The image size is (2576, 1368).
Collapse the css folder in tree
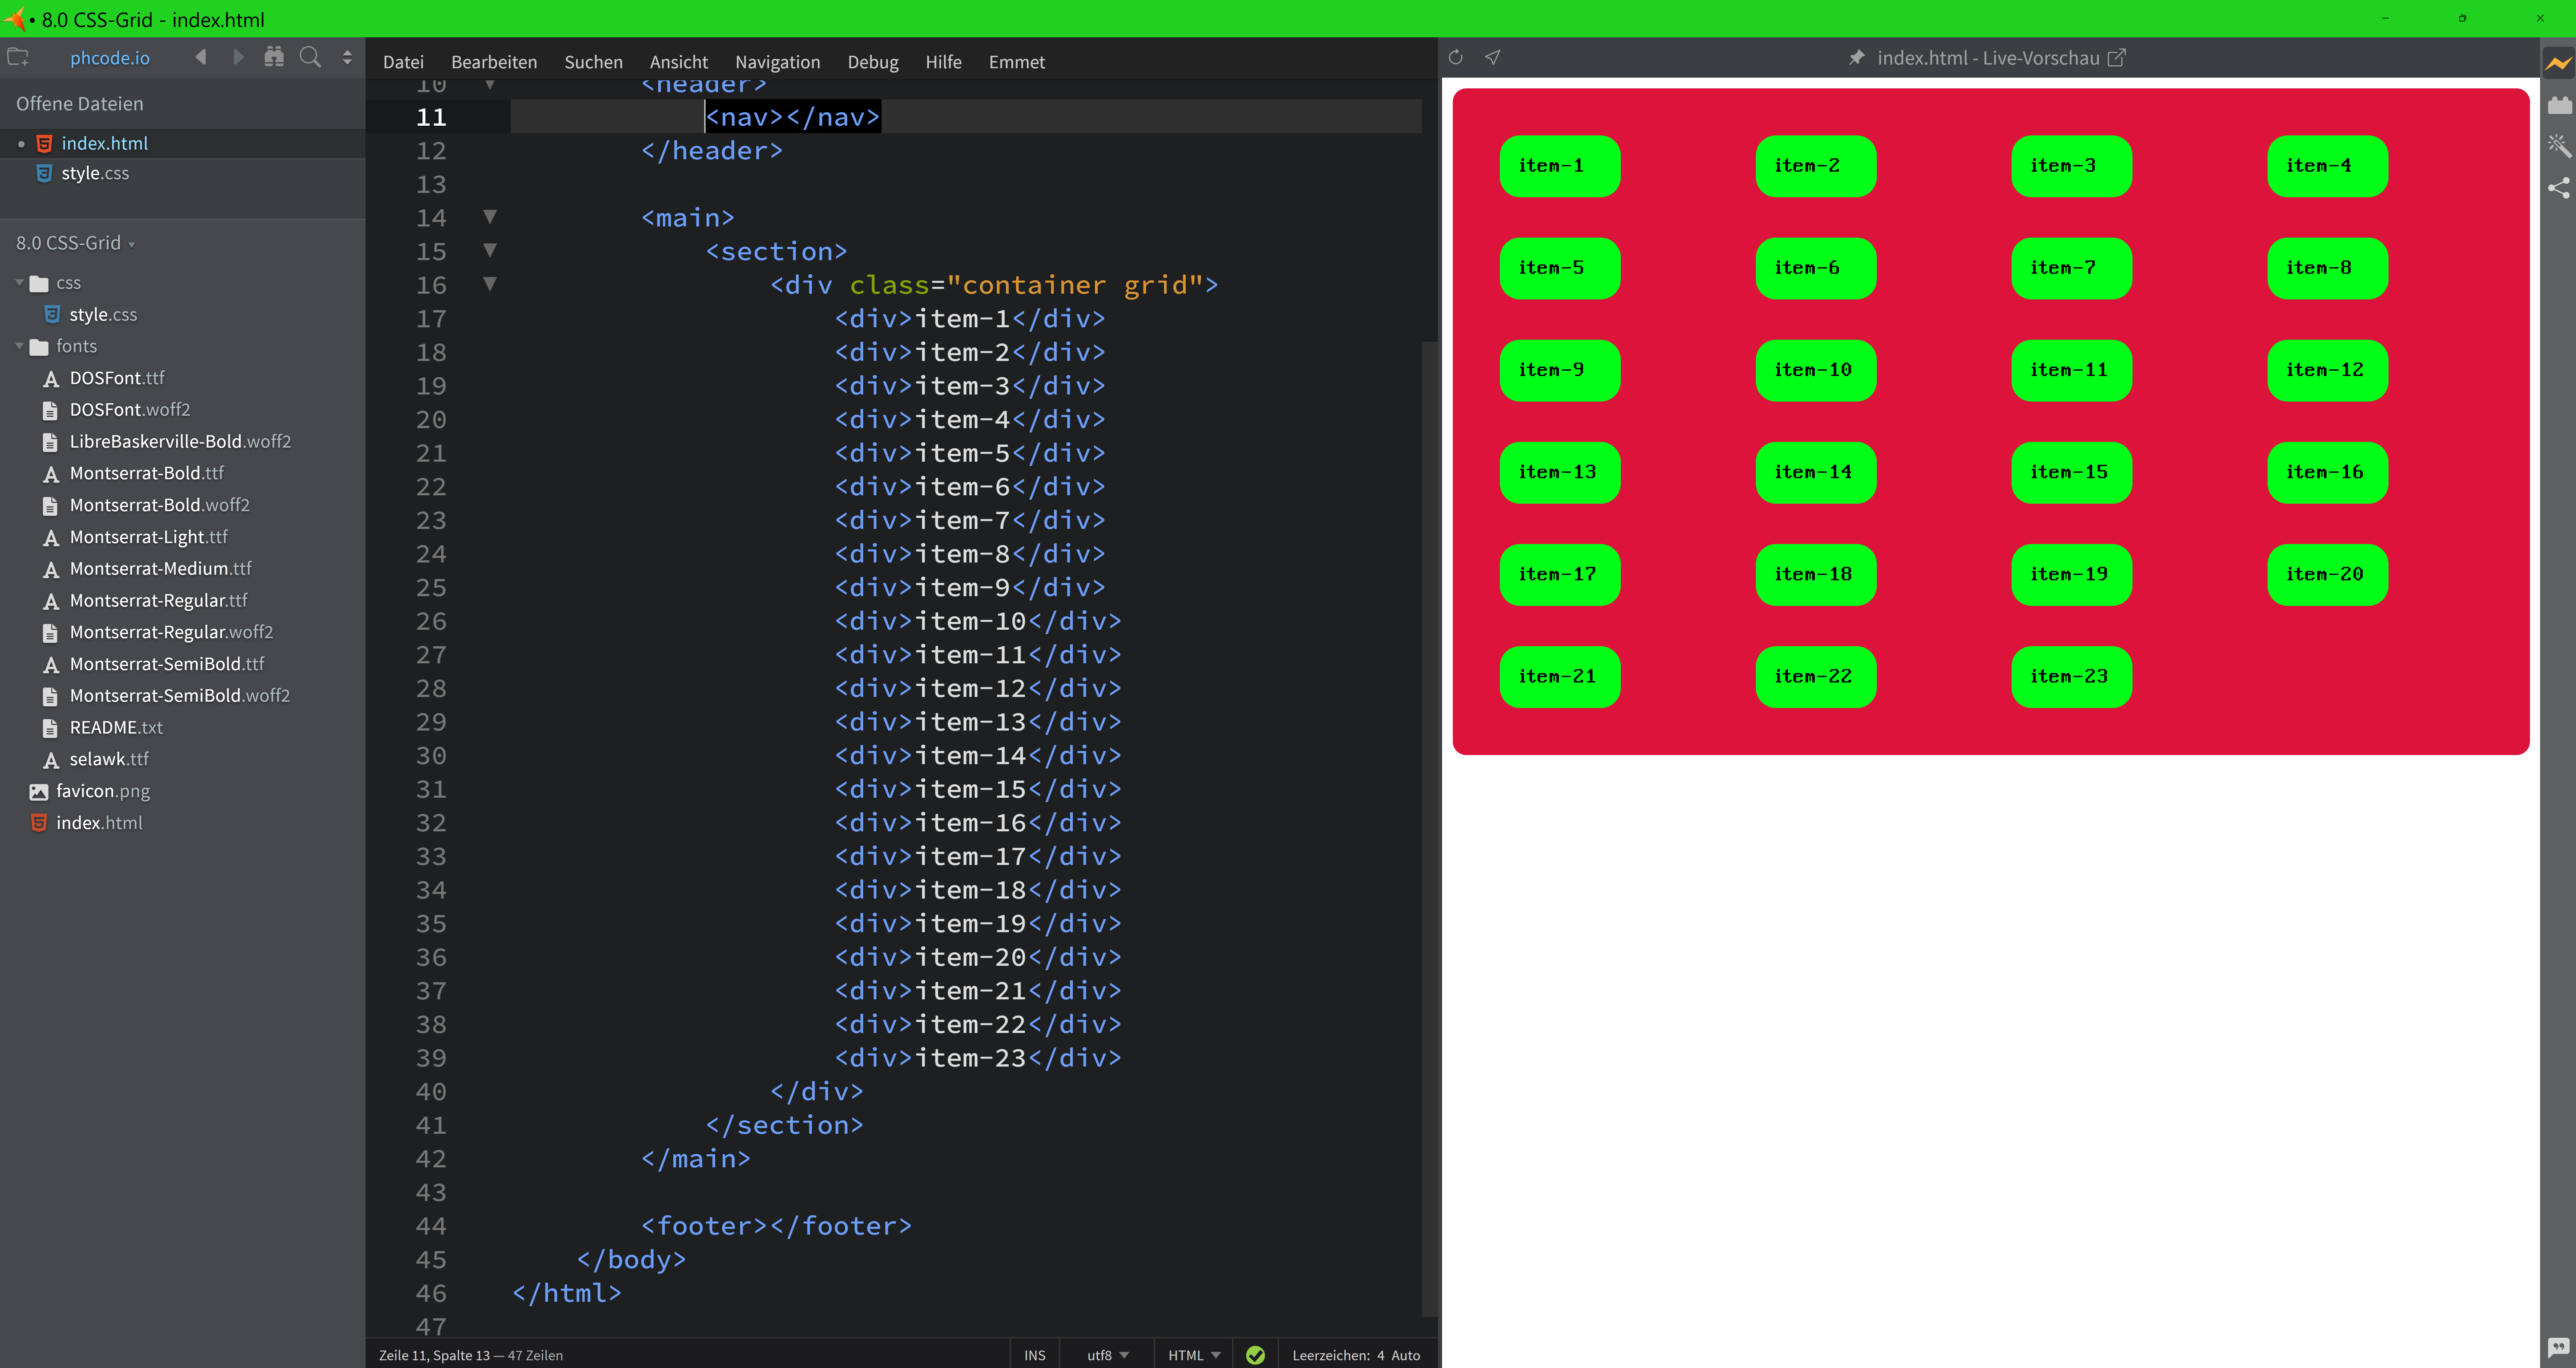19,283
